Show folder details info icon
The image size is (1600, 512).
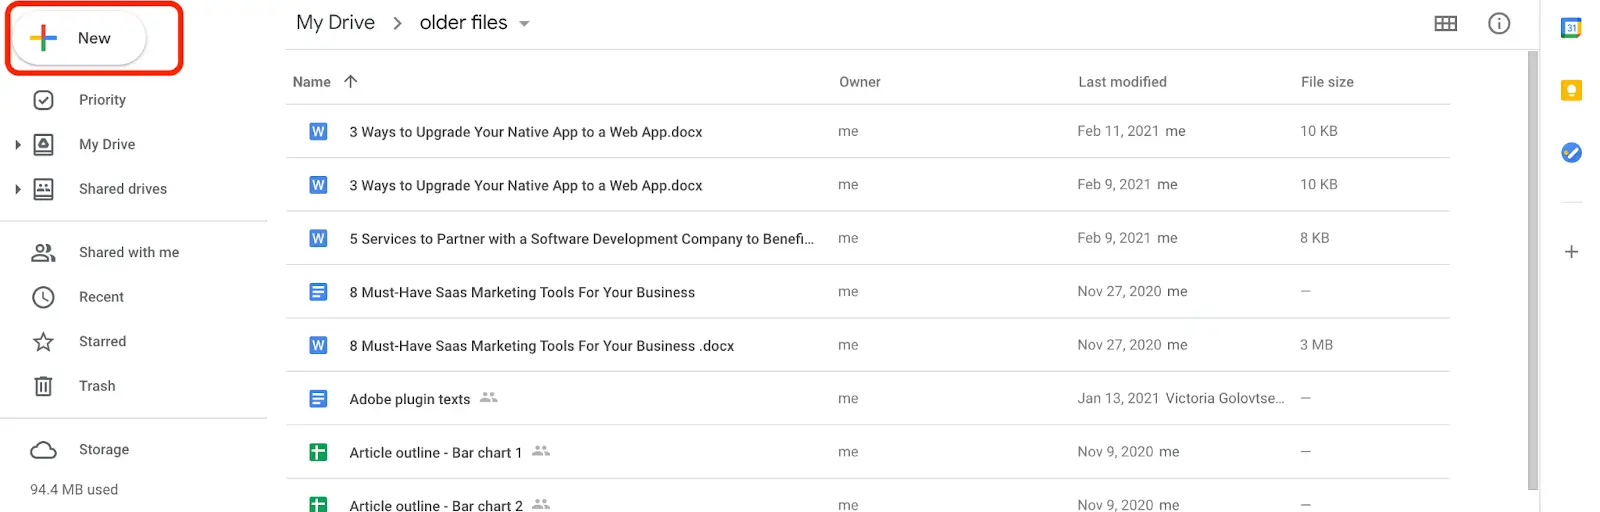(x=1499, y=23)
